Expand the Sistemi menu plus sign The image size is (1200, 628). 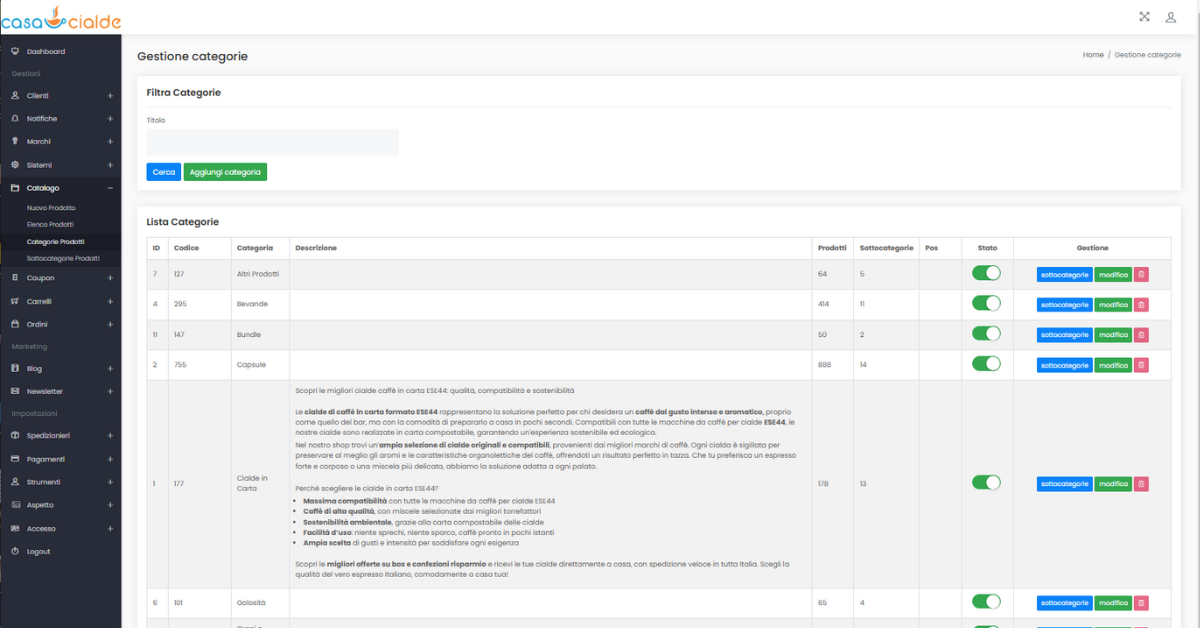(110, 165)
